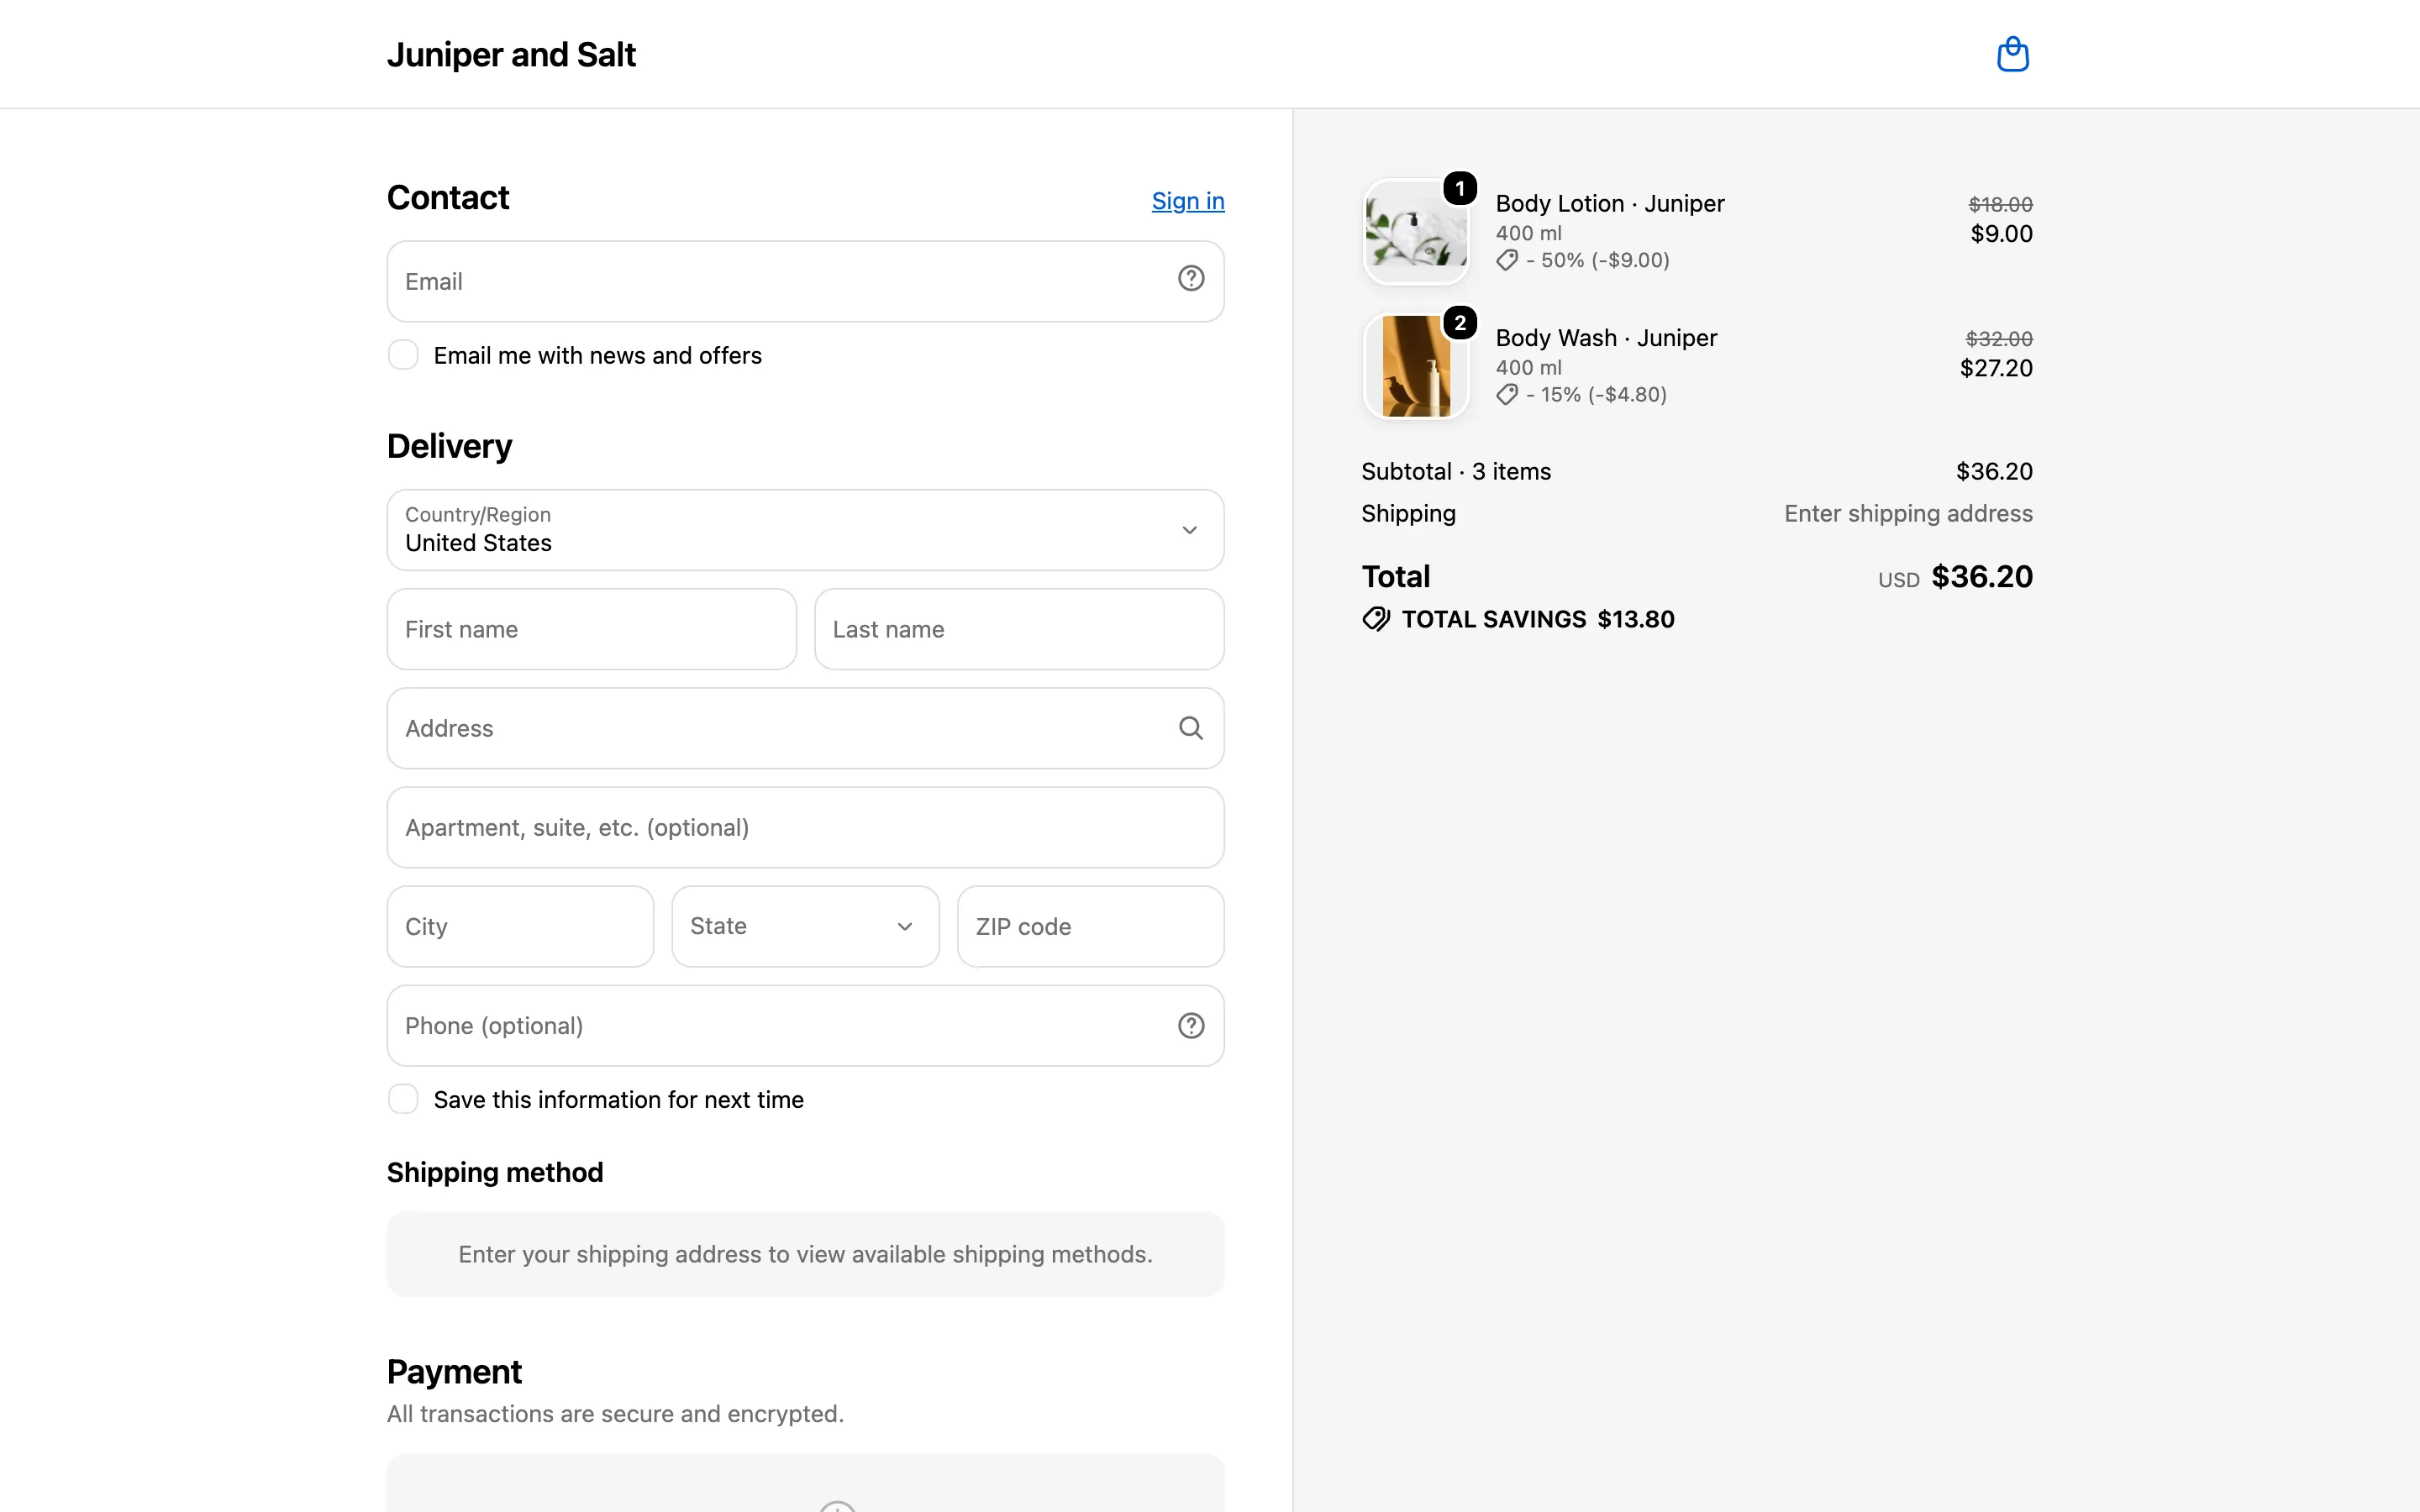The width and height of the screenshot is (2420, 1512).
Task: Click the $9.00 discounted price
Action: [x=2001, y=234]
